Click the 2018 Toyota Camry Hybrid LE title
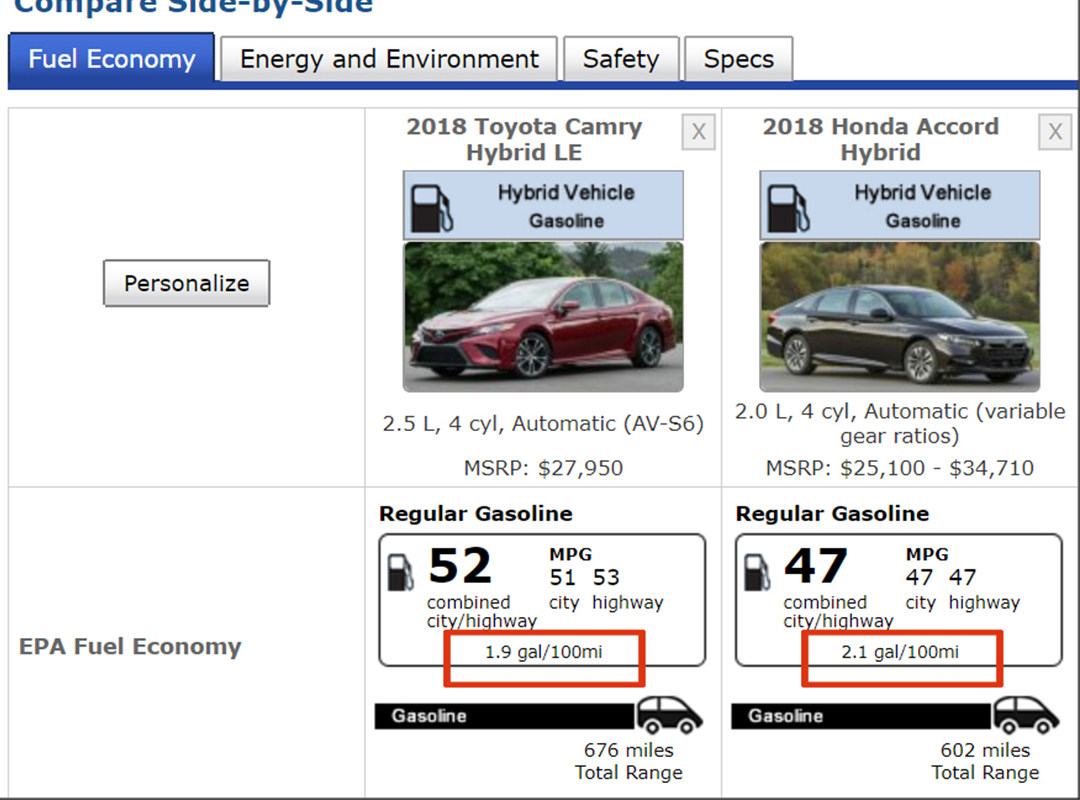The image size is (1080, 800). pos(524,140)
